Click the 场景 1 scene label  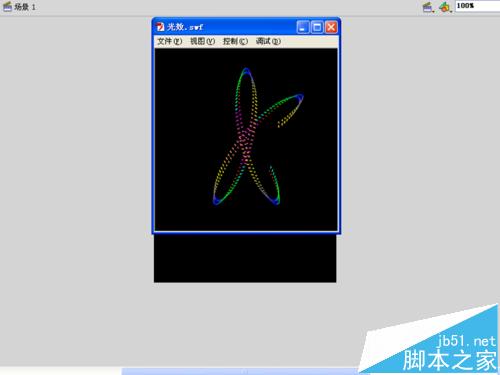click(x=25, y=7)
